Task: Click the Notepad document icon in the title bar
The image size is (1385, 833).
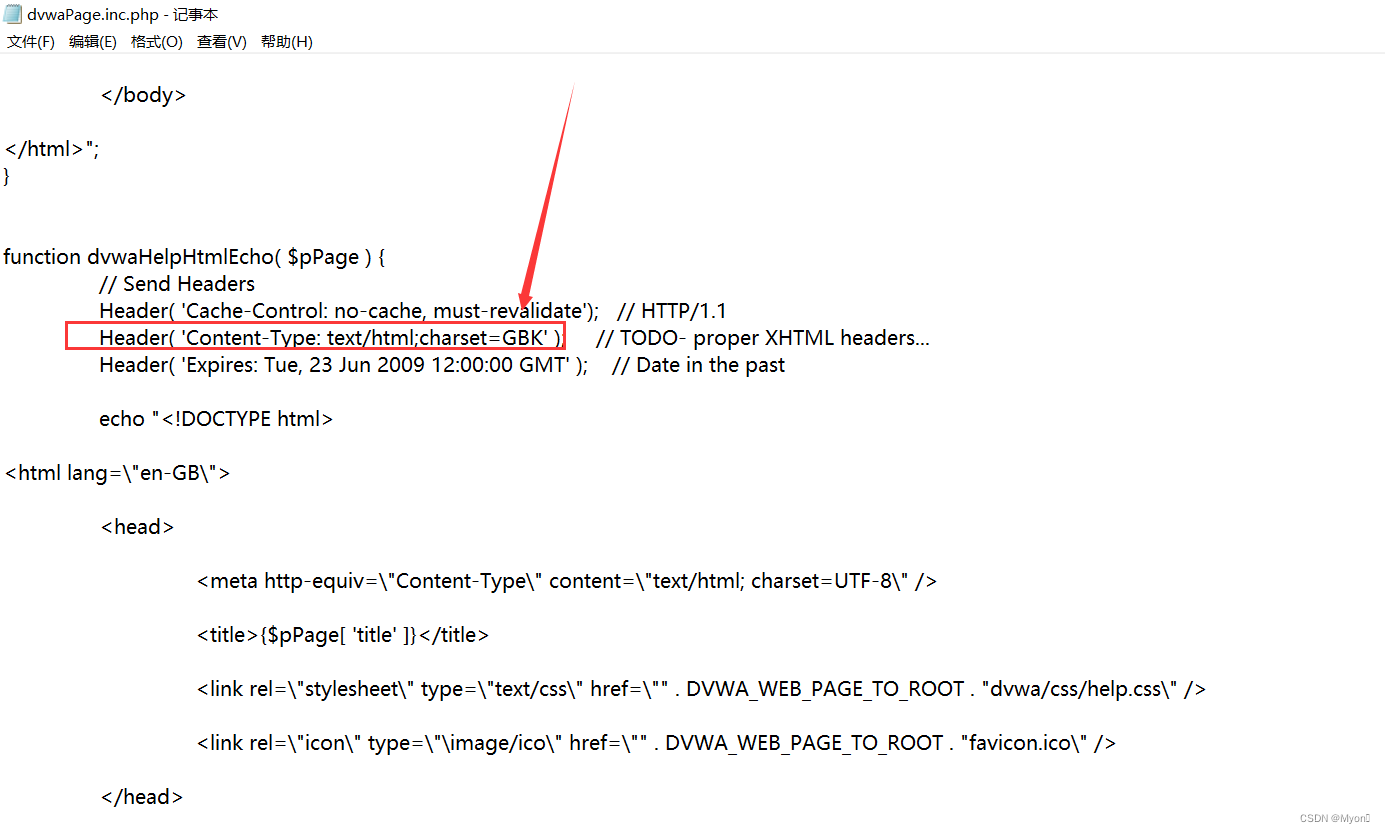Action: coord(12,13)
